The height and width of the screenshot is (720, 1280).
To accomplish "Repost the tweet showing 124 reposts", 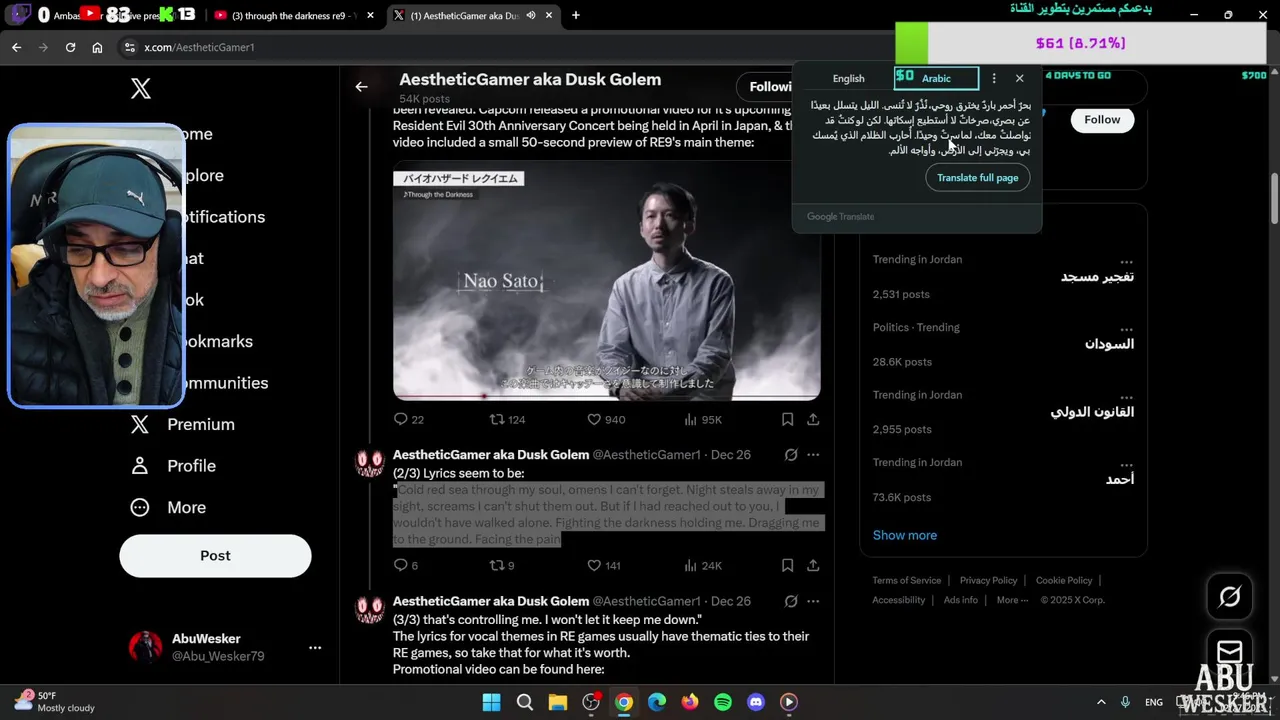I will (x=507, y=419).
